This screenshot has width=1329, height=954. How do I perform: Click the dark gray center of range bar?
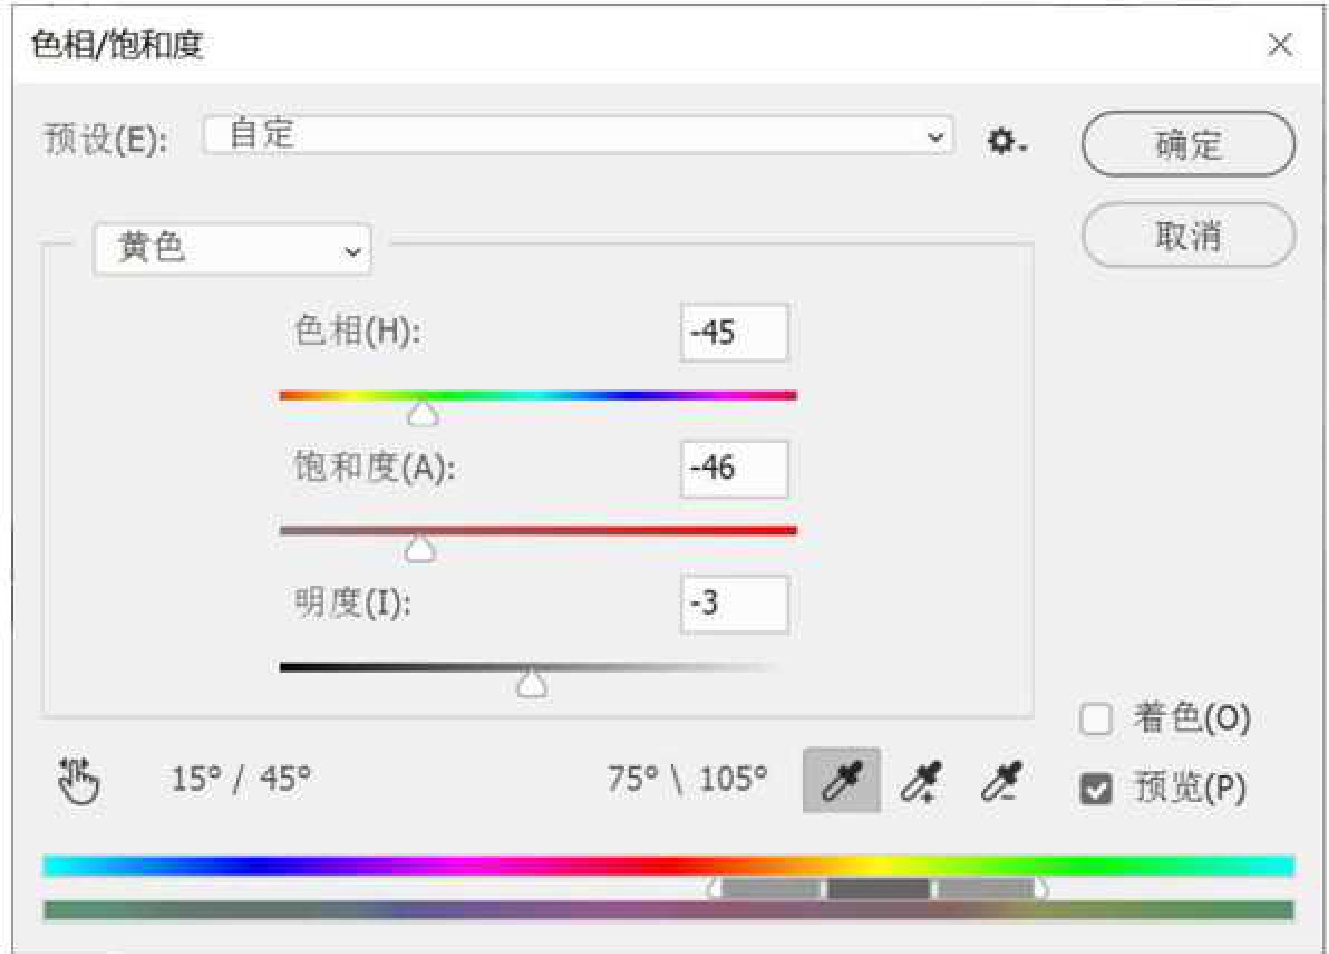(x=878, y=888)
